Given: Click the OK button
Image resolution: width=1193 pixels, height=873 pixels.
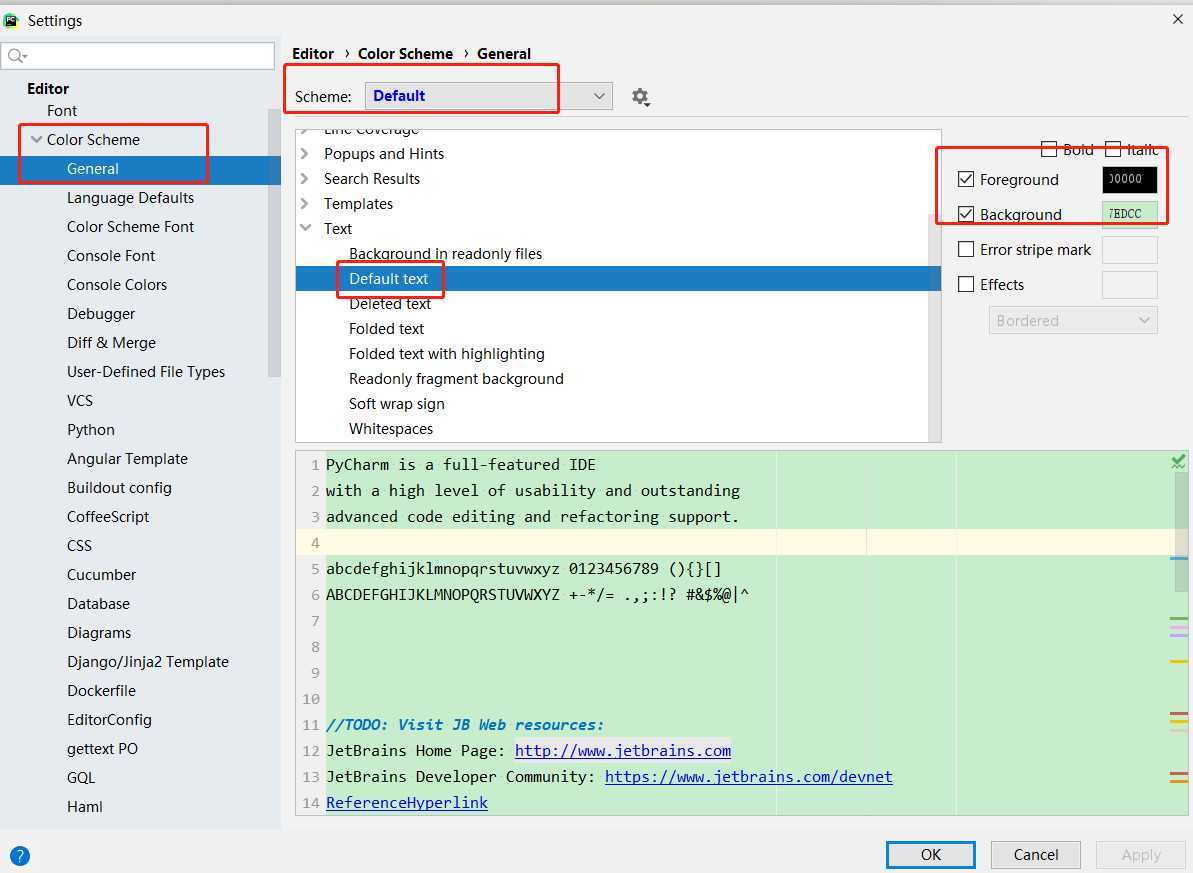Looking at the screenshot, I should coord(931,855).
